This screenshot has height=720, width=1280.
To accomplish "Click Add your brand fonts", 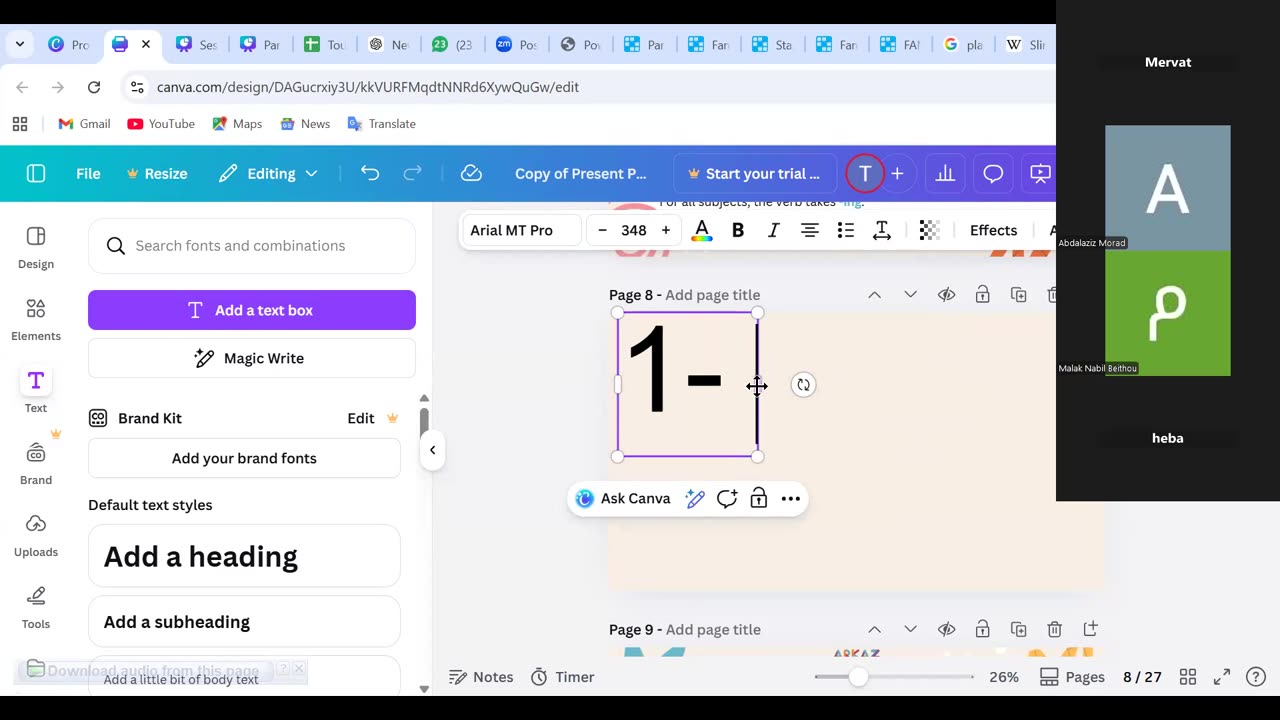I will pyautogui.click(x=244, y=458).
